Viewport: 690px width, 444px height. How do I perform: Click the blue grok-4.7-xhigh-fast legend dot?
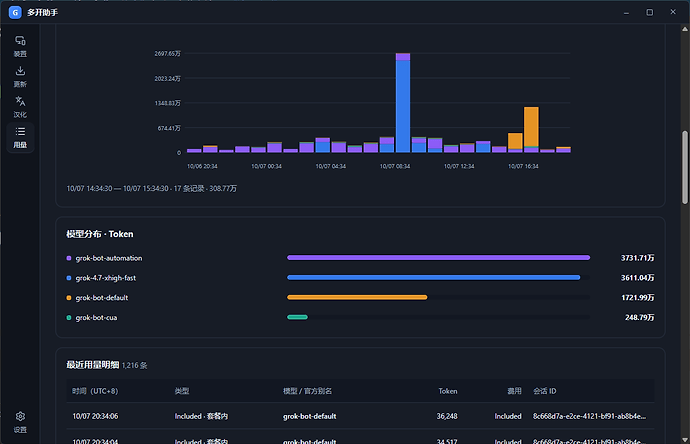click(69, 278)
